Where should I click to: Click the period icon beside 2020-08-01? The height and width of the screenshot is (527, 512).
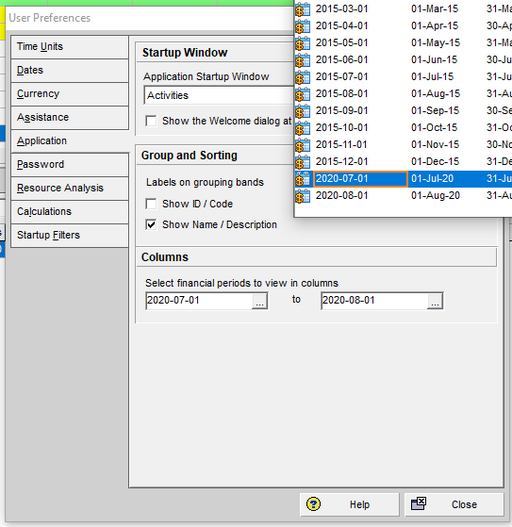point(302,196)
